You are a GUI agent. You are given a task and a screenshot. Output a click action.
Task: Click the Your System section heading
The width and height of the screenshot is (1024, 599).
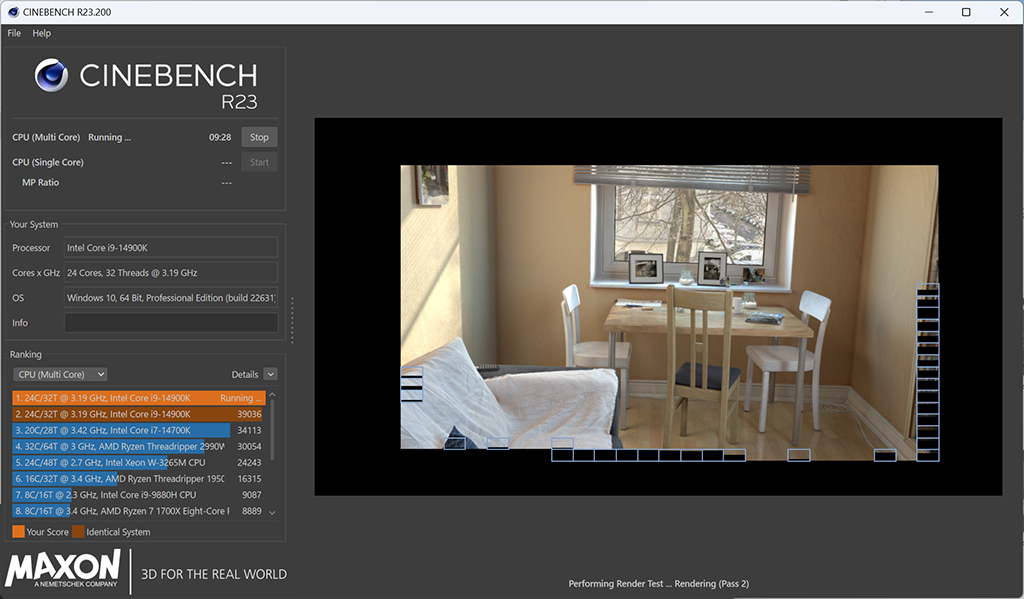(34, 224)
